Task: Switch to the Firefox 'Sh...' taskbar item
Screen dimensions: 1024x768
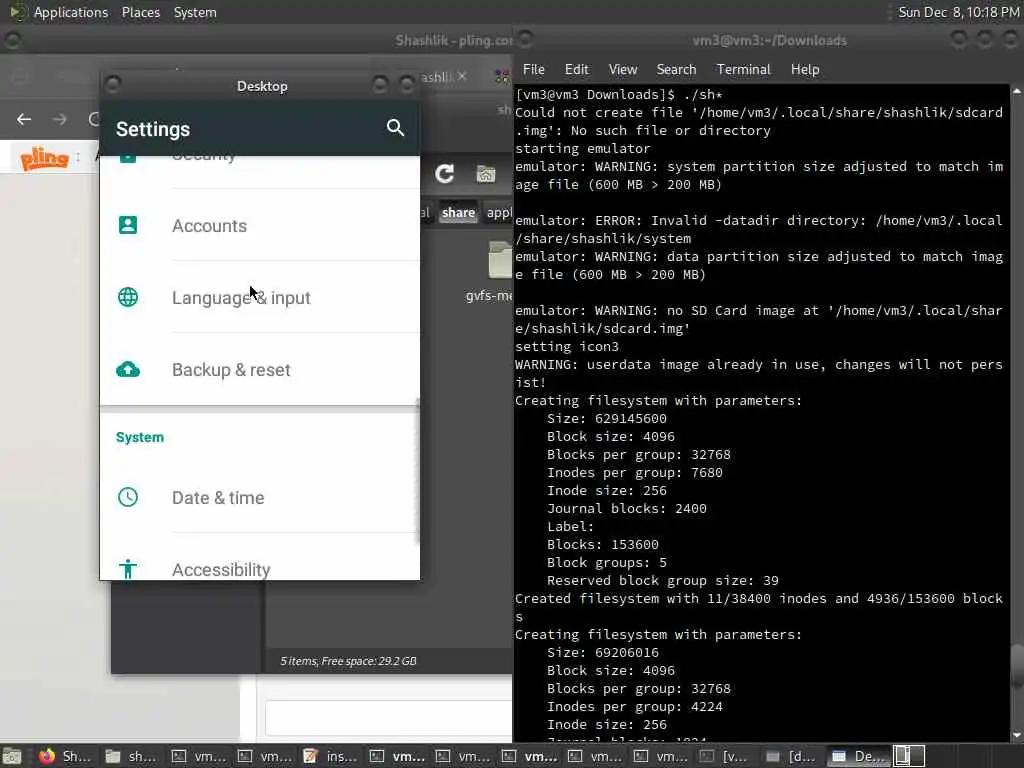Action: point(64,756)
